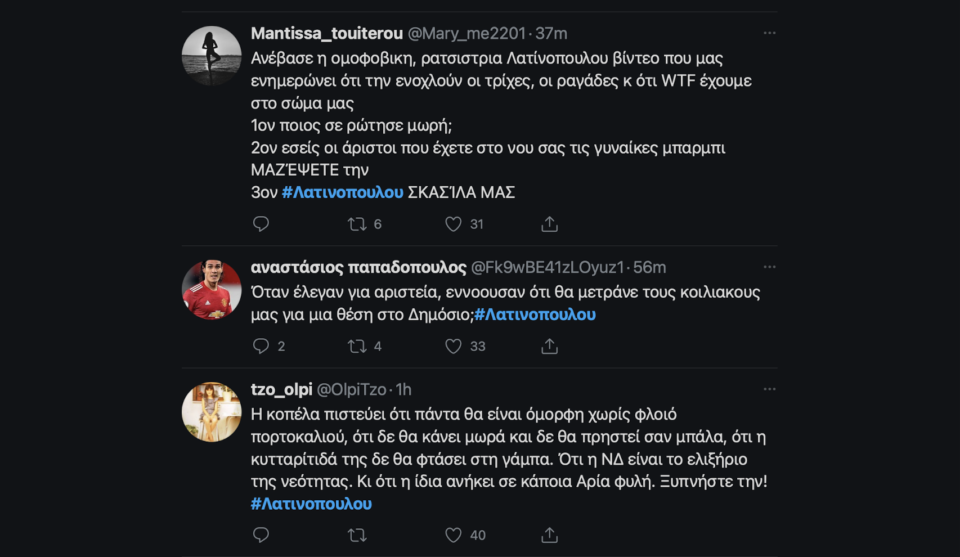
Task: Open #Λατινοπουλου hashtag in Mantissa_touiterou's tweet
Action: tap(342, 192)
